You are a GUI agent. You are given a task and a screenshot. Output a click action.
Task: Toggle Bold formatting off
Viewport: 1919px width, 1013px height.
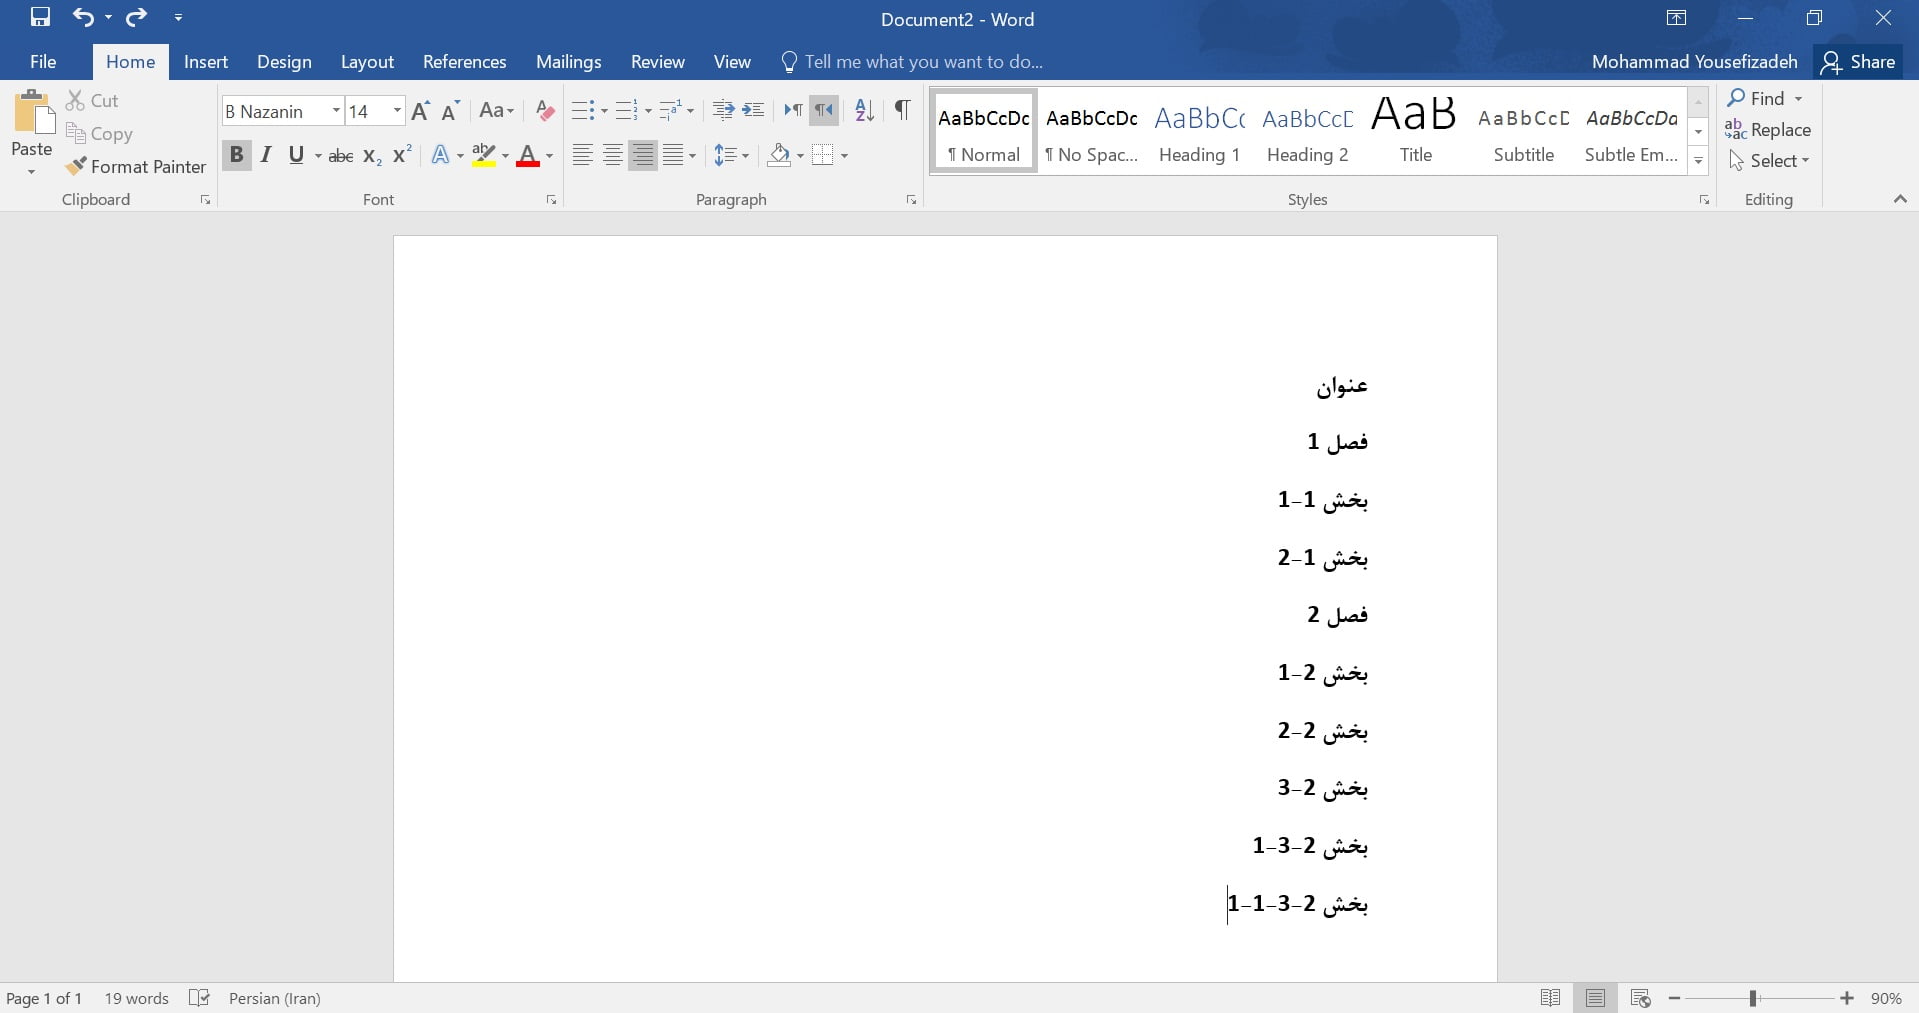(x=236, y=155)
